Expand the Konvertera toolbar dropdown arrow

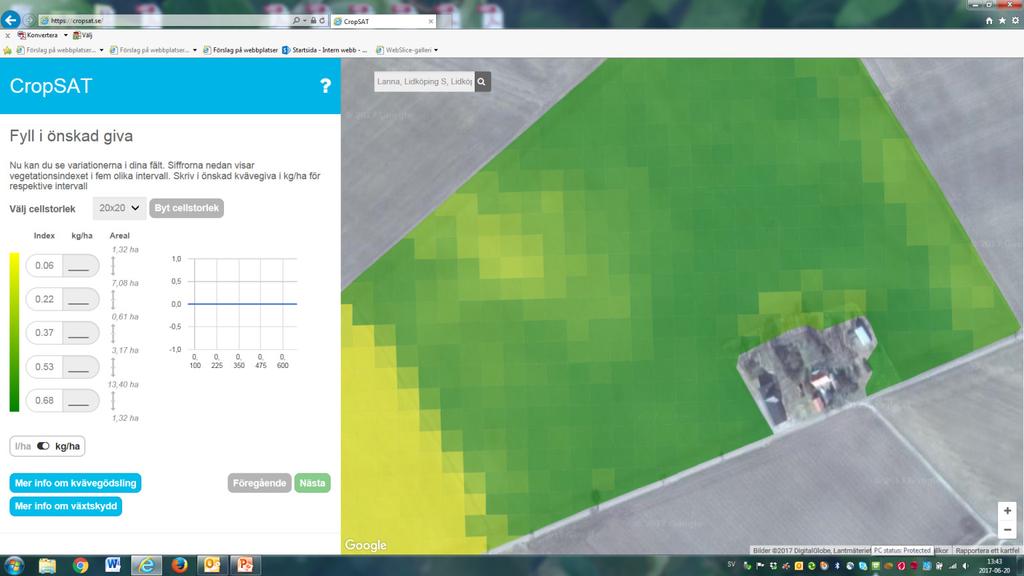tap(65, 35)
